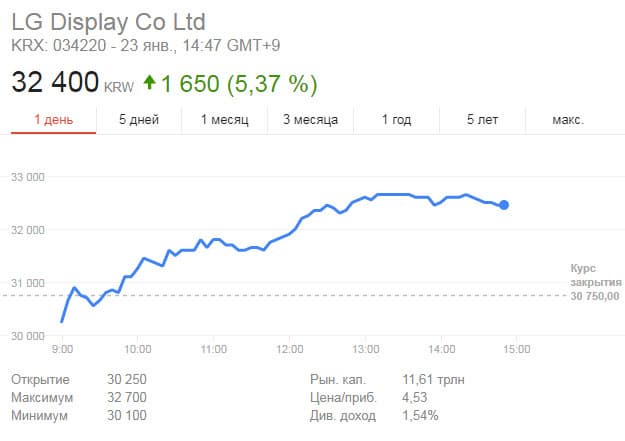Switch chart to '1 год' range
625x441 pixels.
tap(396, 120)
